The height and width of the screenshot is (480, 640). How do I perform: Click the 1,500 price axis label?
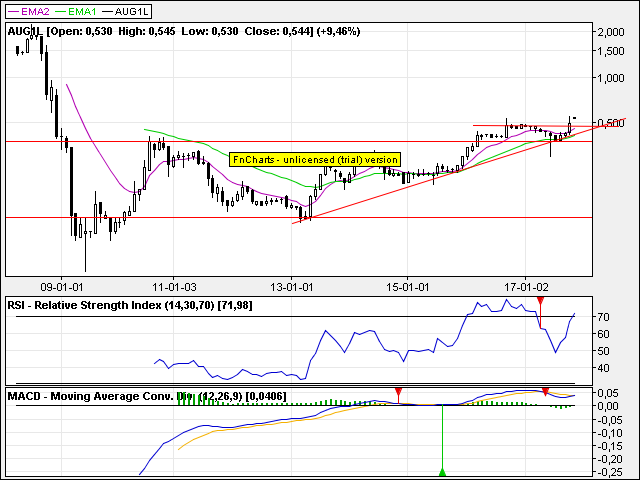(611, 51)
